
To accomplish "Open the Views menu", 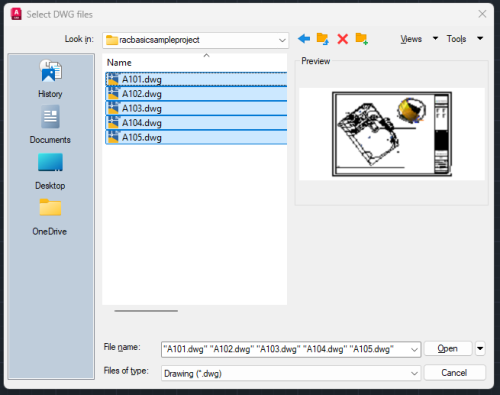I will (x=411, y=39).
